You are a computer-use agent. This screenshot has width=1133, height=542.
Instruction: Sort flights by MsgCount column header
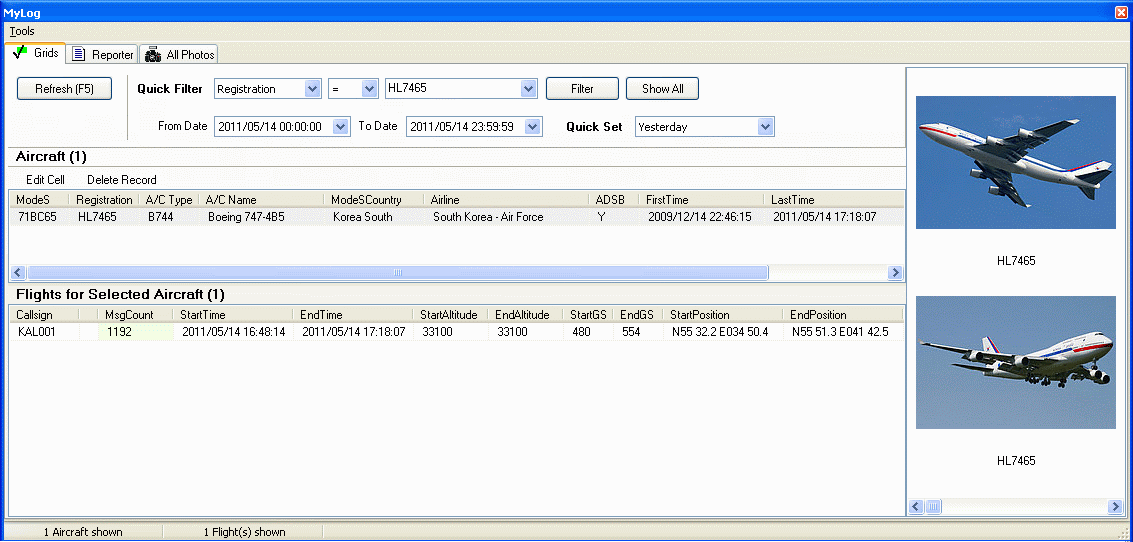(135, 315)
